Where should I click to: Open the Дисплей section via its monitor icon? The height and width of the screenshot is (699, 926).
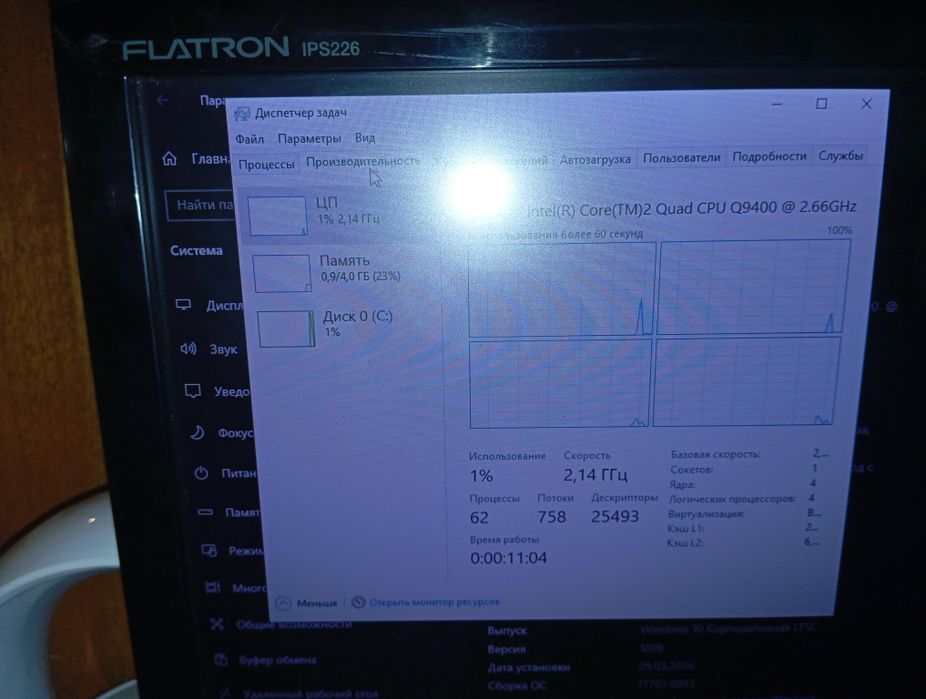tap(183, 305)
